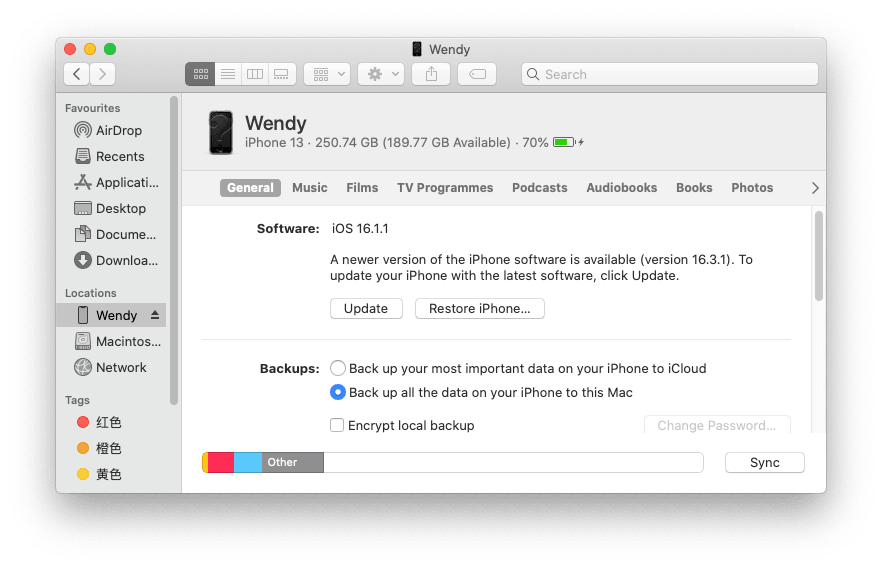Image resolution: width=882 pixels, height=567 pixels.
Task: Switch to column view in toolbar
Action: pyautogui.click(x=254, y=74)
